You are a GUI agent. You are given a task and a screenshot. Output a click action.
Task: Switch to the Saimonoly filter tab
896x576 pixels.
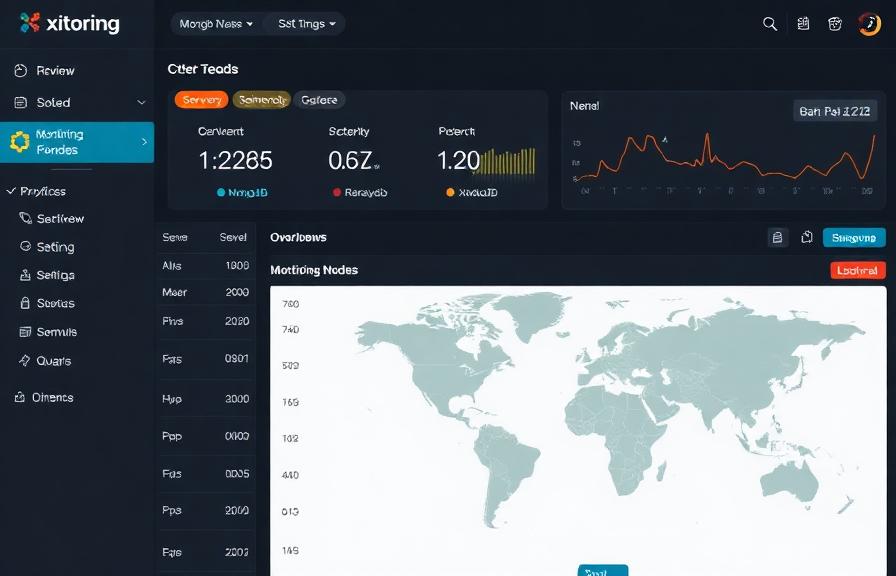[x=260, y=99]
